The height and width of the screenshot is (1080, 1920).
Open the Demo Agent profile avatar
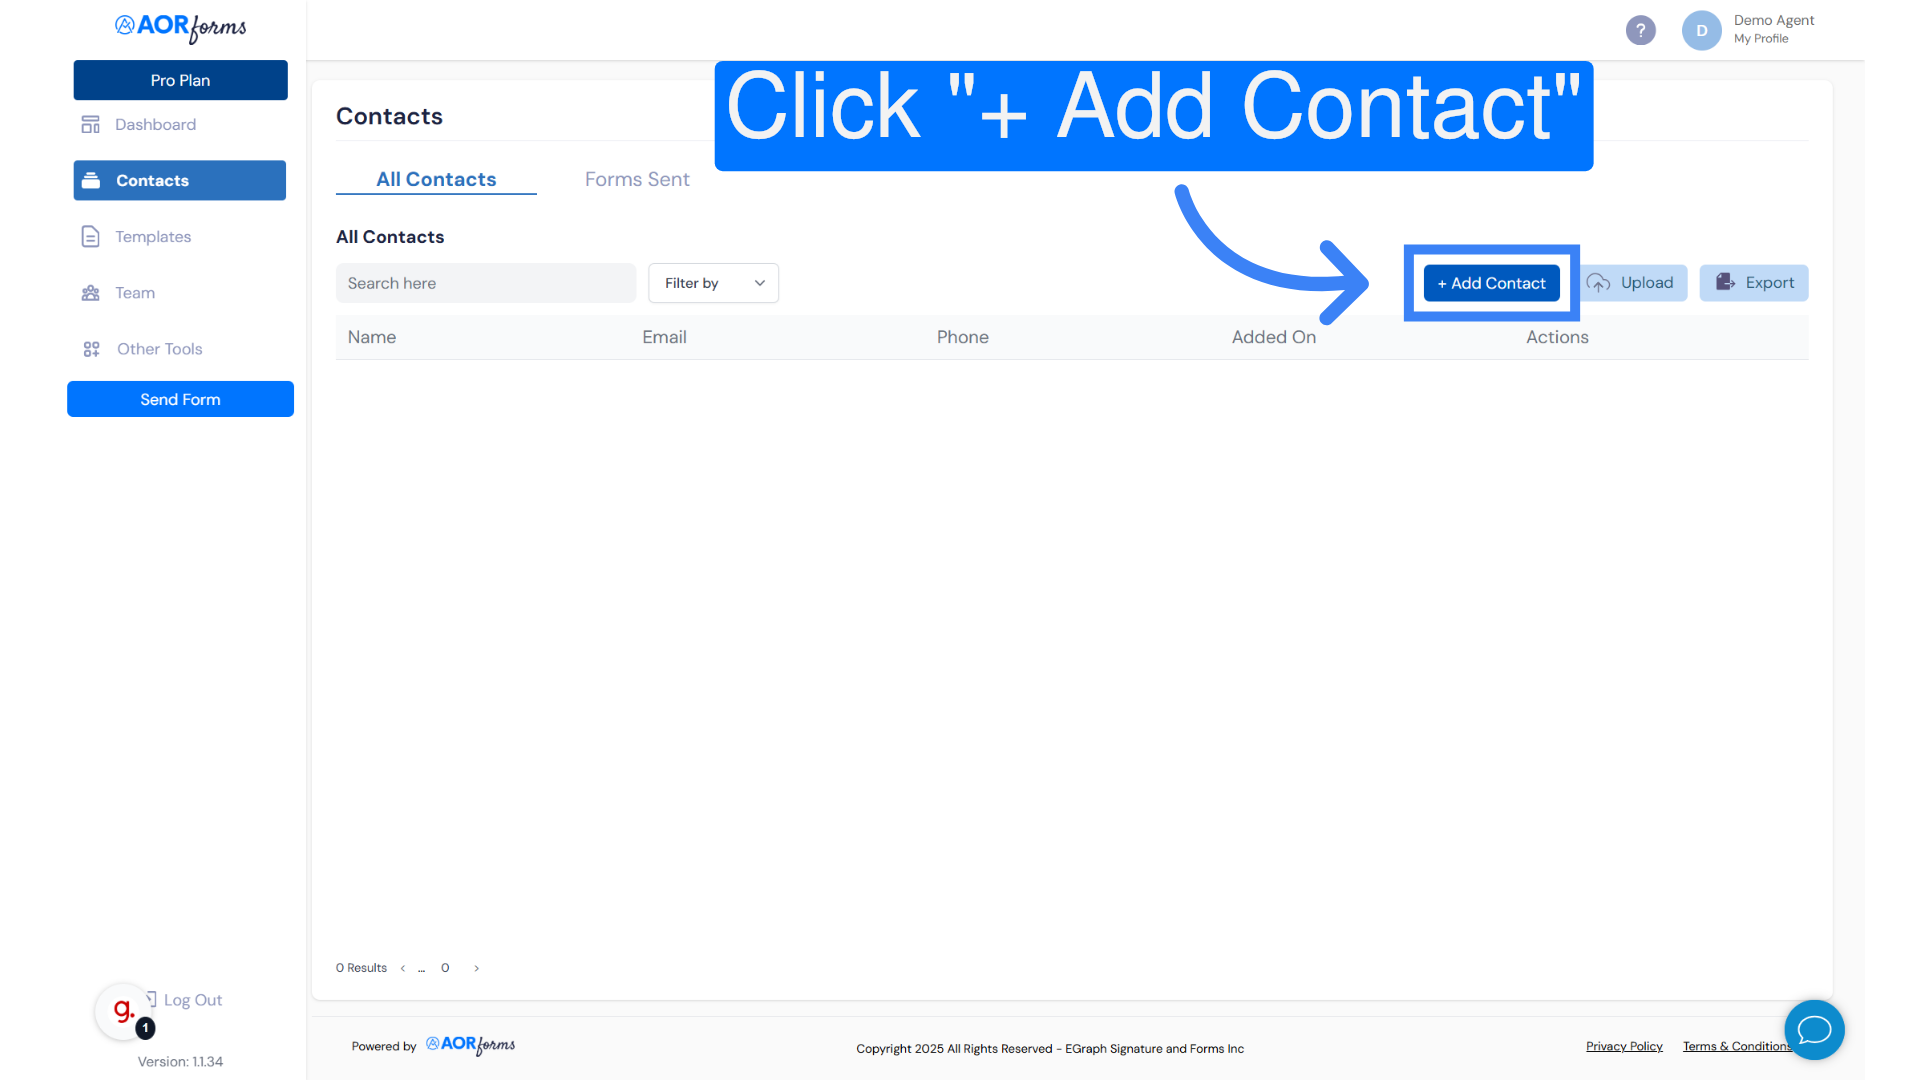[1701, 30]
